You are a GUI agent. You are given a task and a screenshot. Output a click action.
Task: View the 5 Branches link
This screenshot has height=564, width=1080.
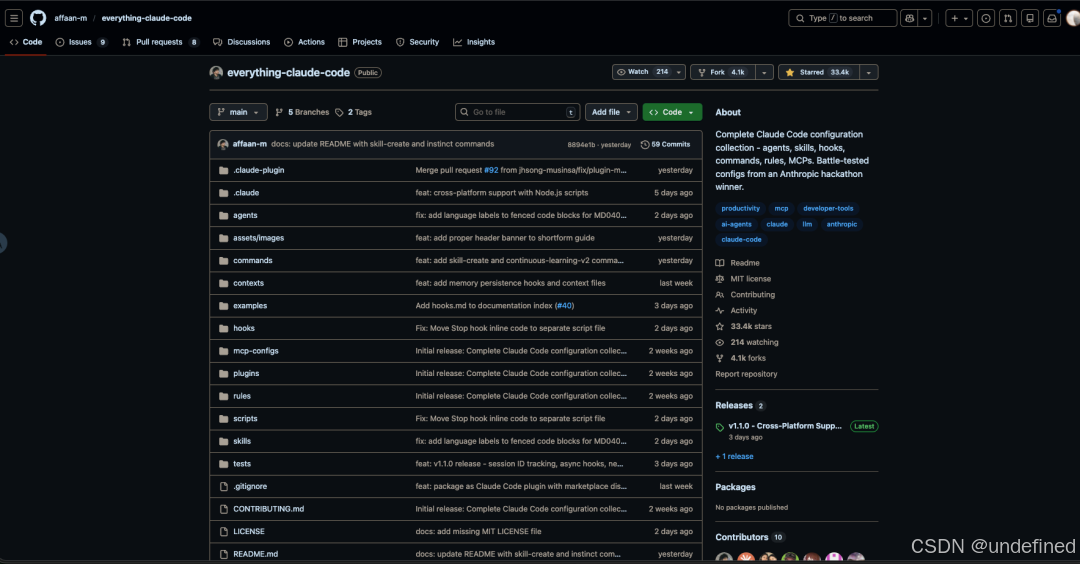click(302, 112)
